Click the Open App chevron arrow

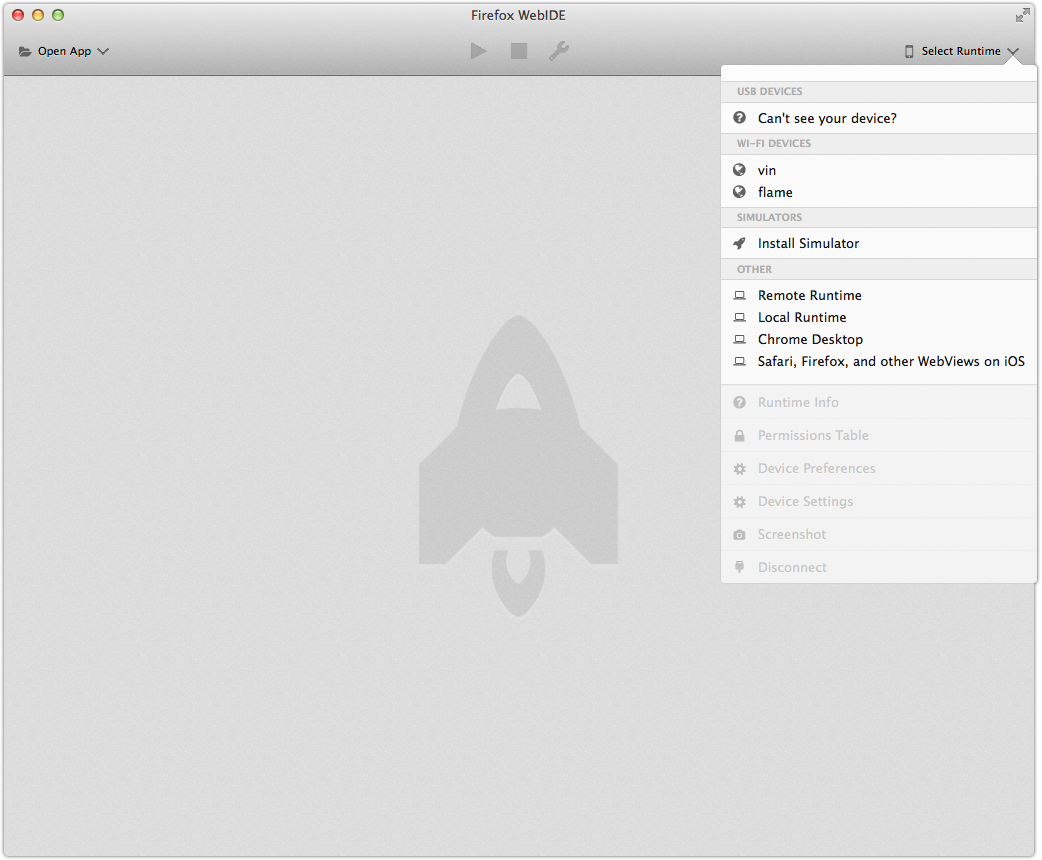(103, 51)
